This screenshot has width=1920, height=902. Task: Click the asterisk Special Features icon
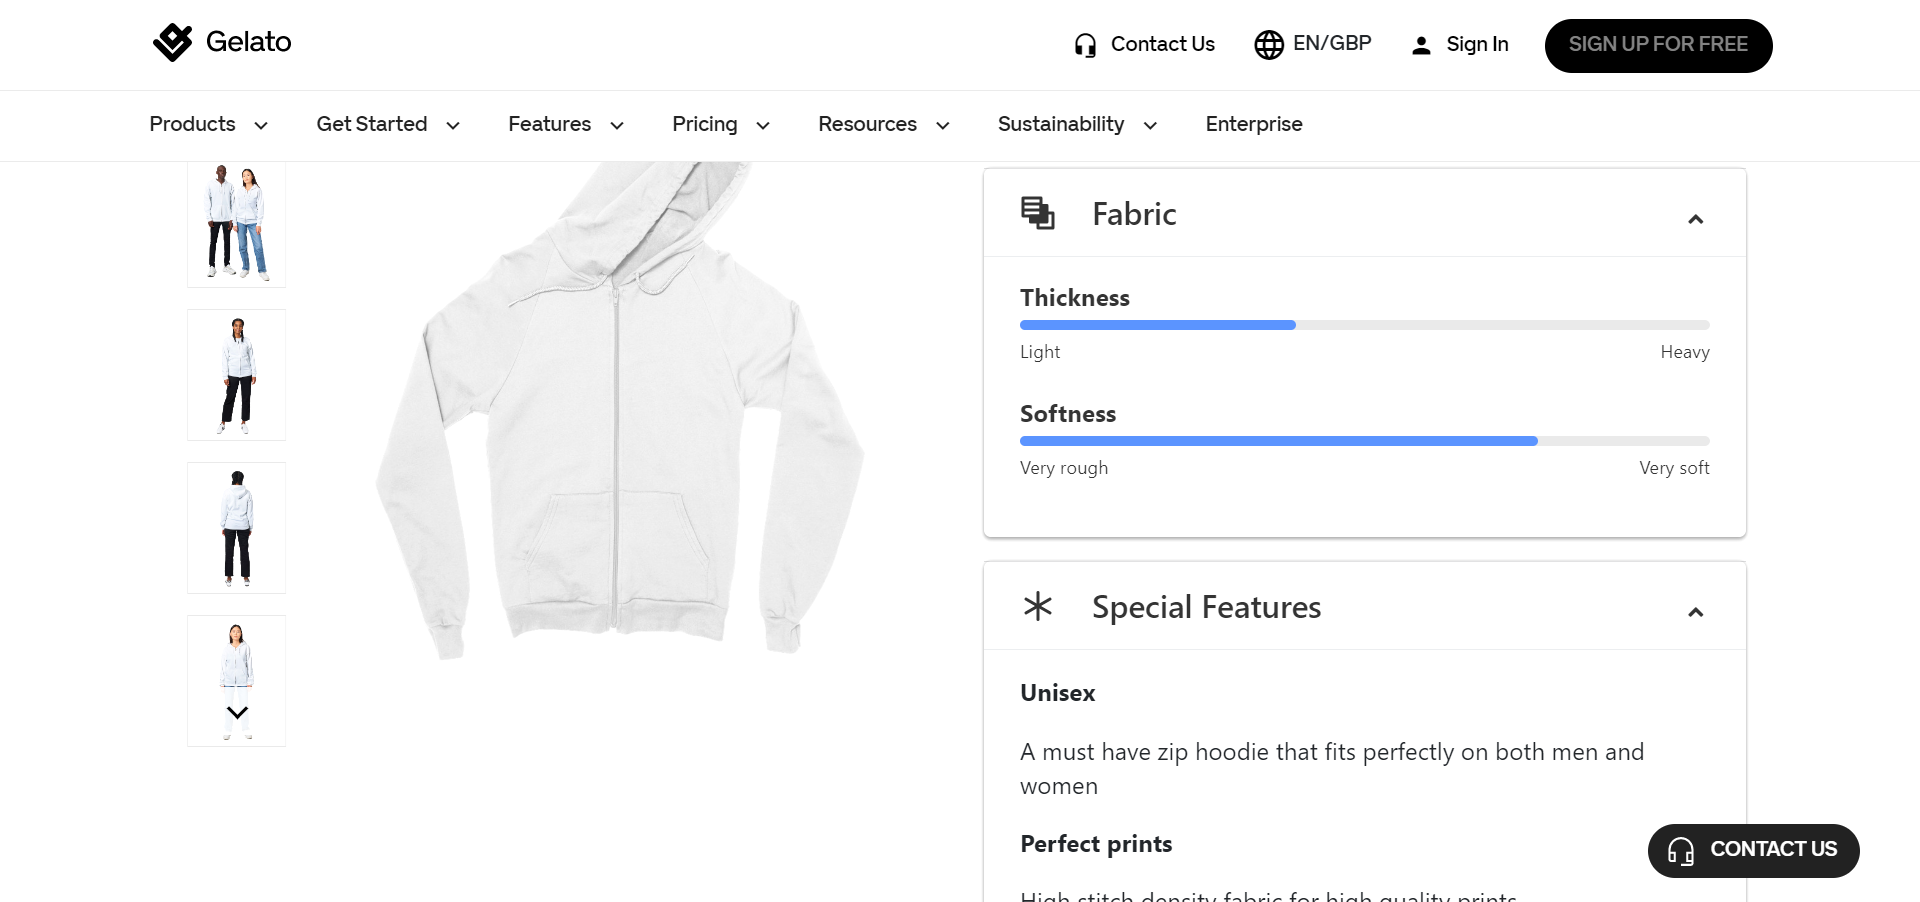[1037, 606]
